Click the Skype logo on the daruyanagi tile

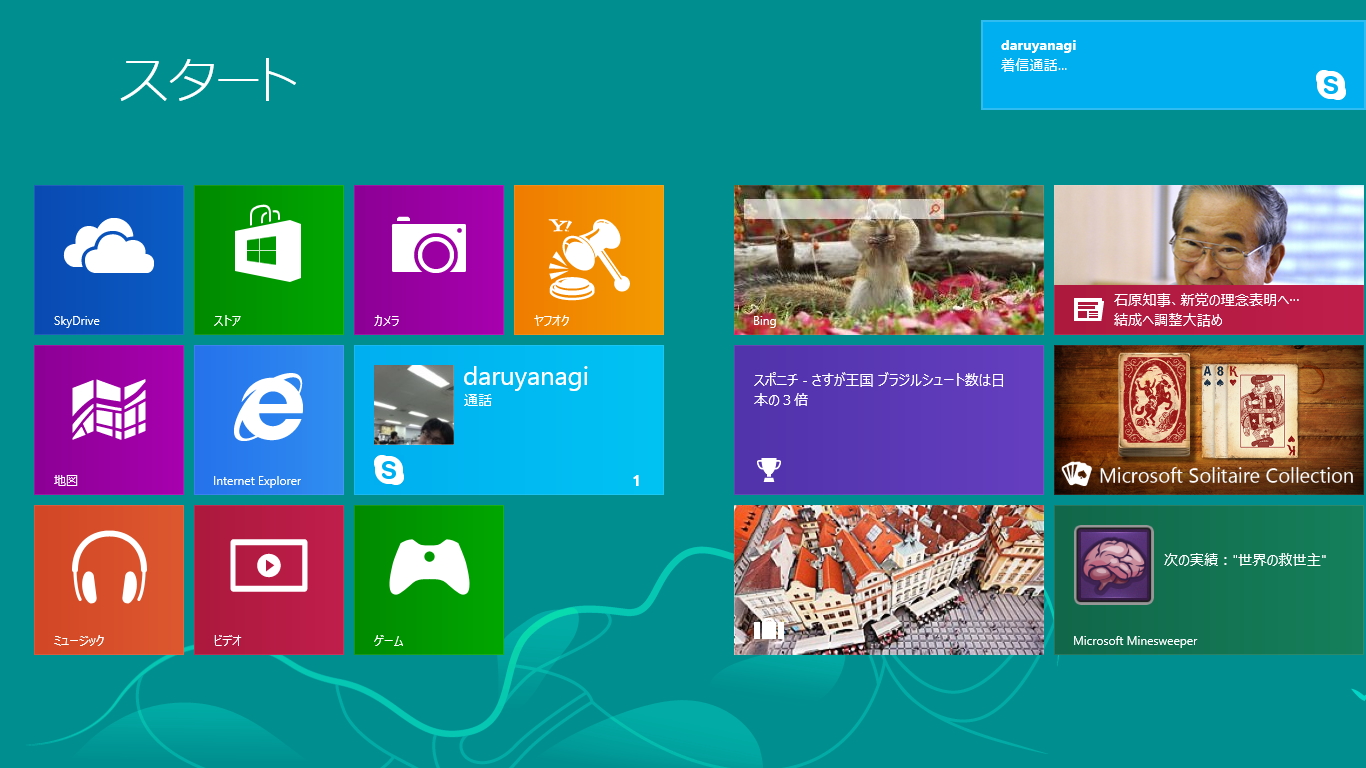tap(389, 470)
